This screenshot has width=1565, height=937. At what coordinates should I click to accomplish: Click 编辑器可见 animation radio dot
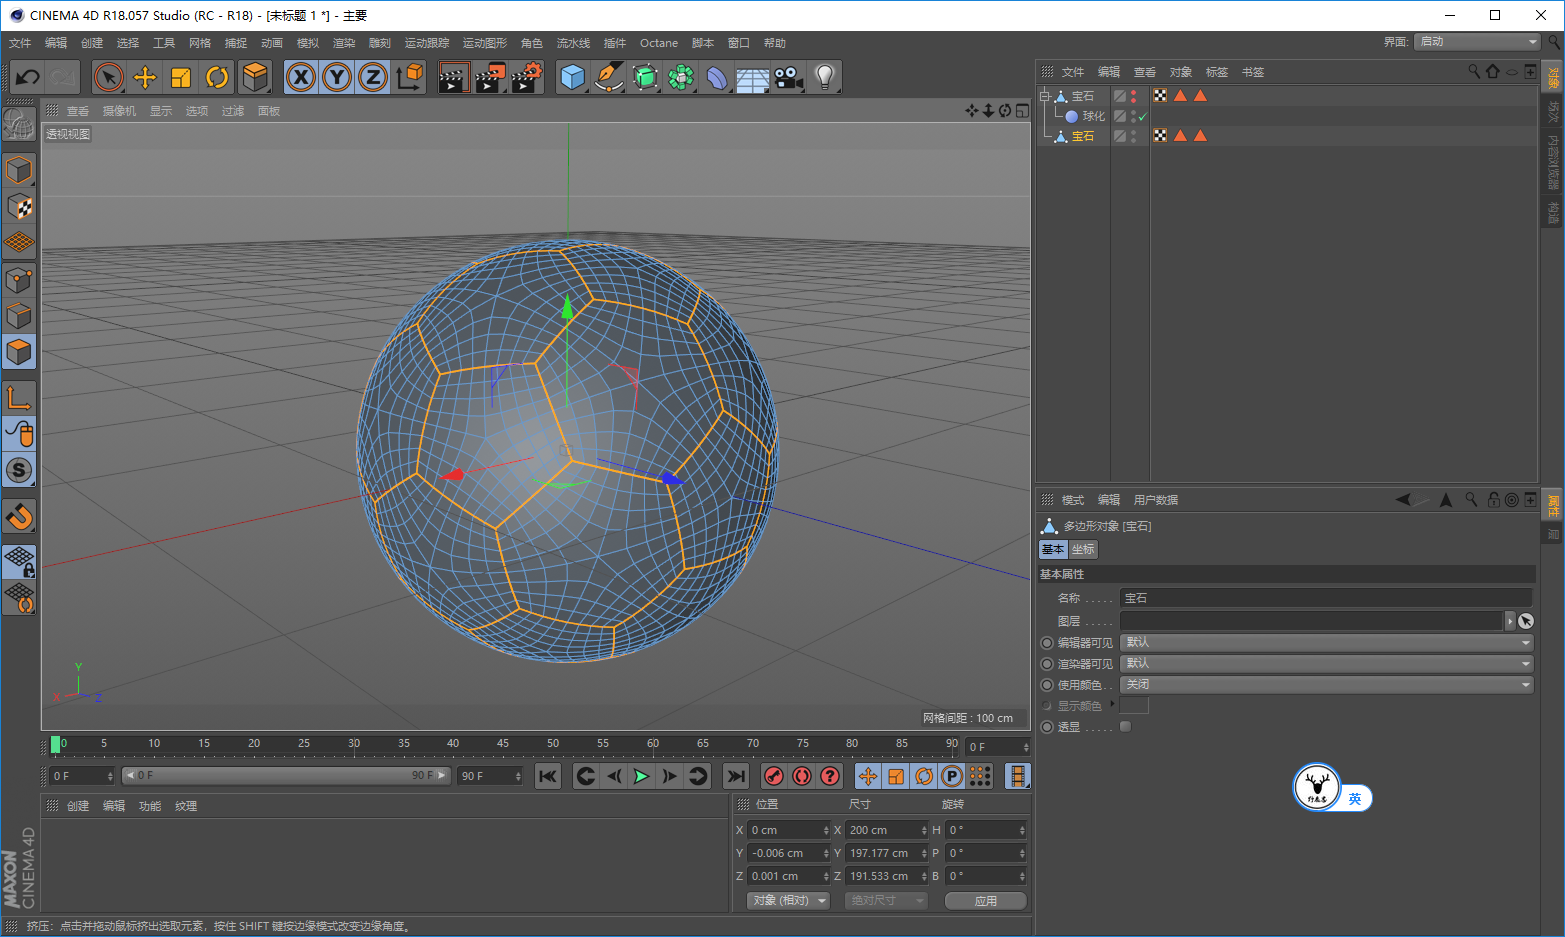click(1047, 643)
